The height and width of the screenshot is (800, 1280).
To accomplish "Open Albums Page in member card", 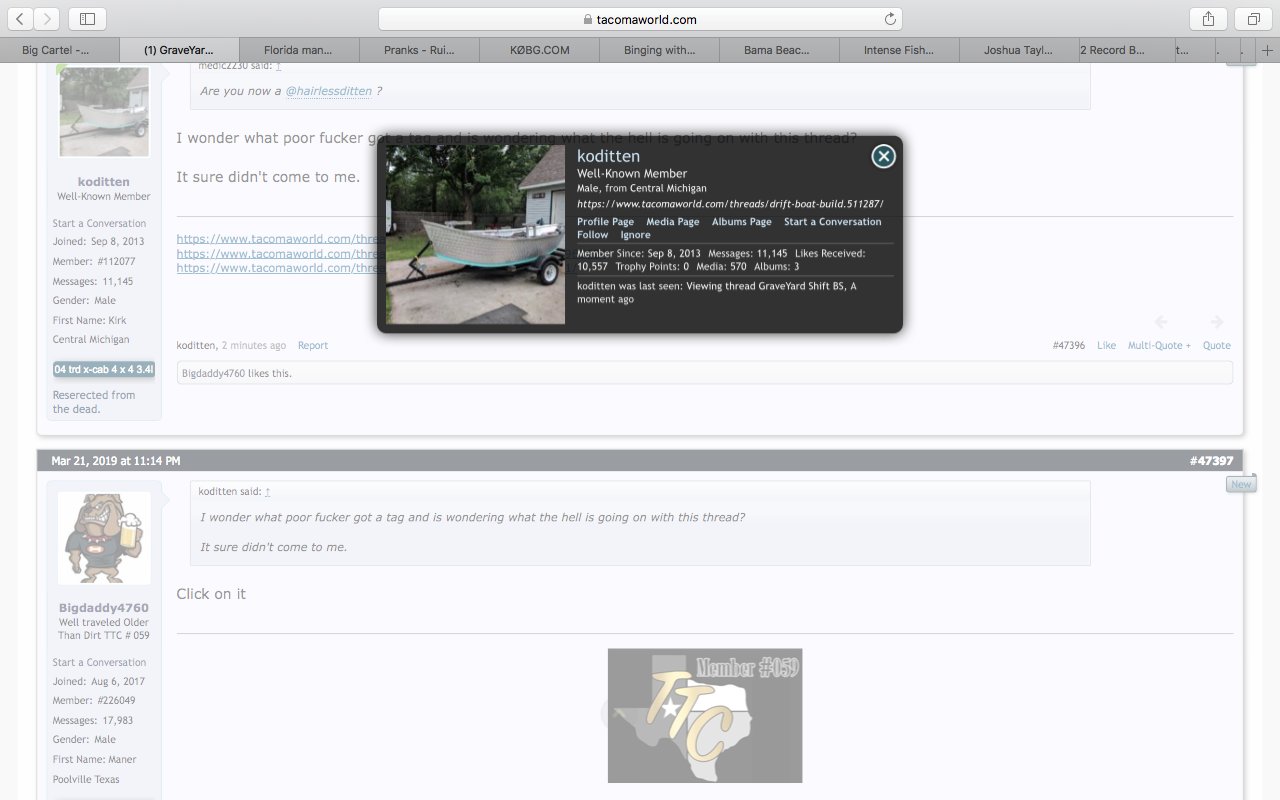I will [x=741, y=222].
